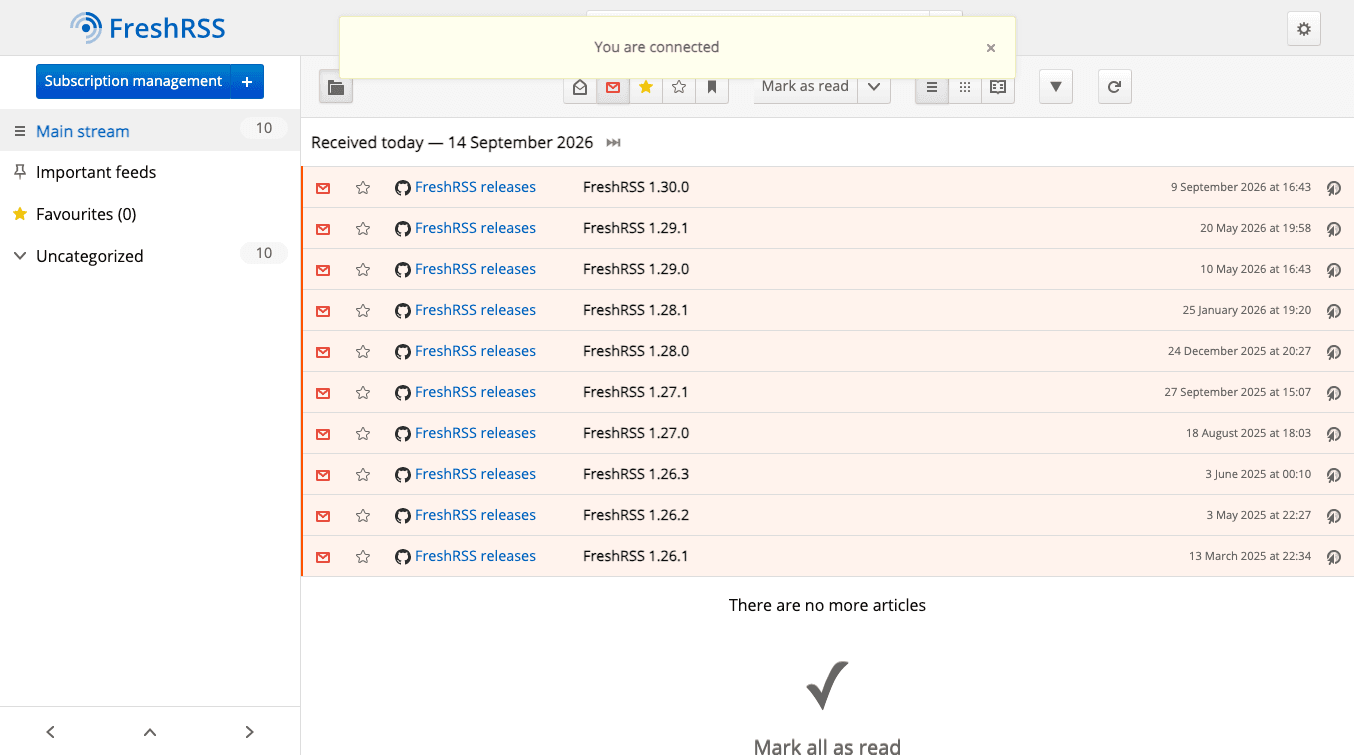Open the FreshRSS 1.30.0 article title
Image resolution: width=1354 pixels, height=755 pixels.
pyautogui.click(x=636, y=187)
